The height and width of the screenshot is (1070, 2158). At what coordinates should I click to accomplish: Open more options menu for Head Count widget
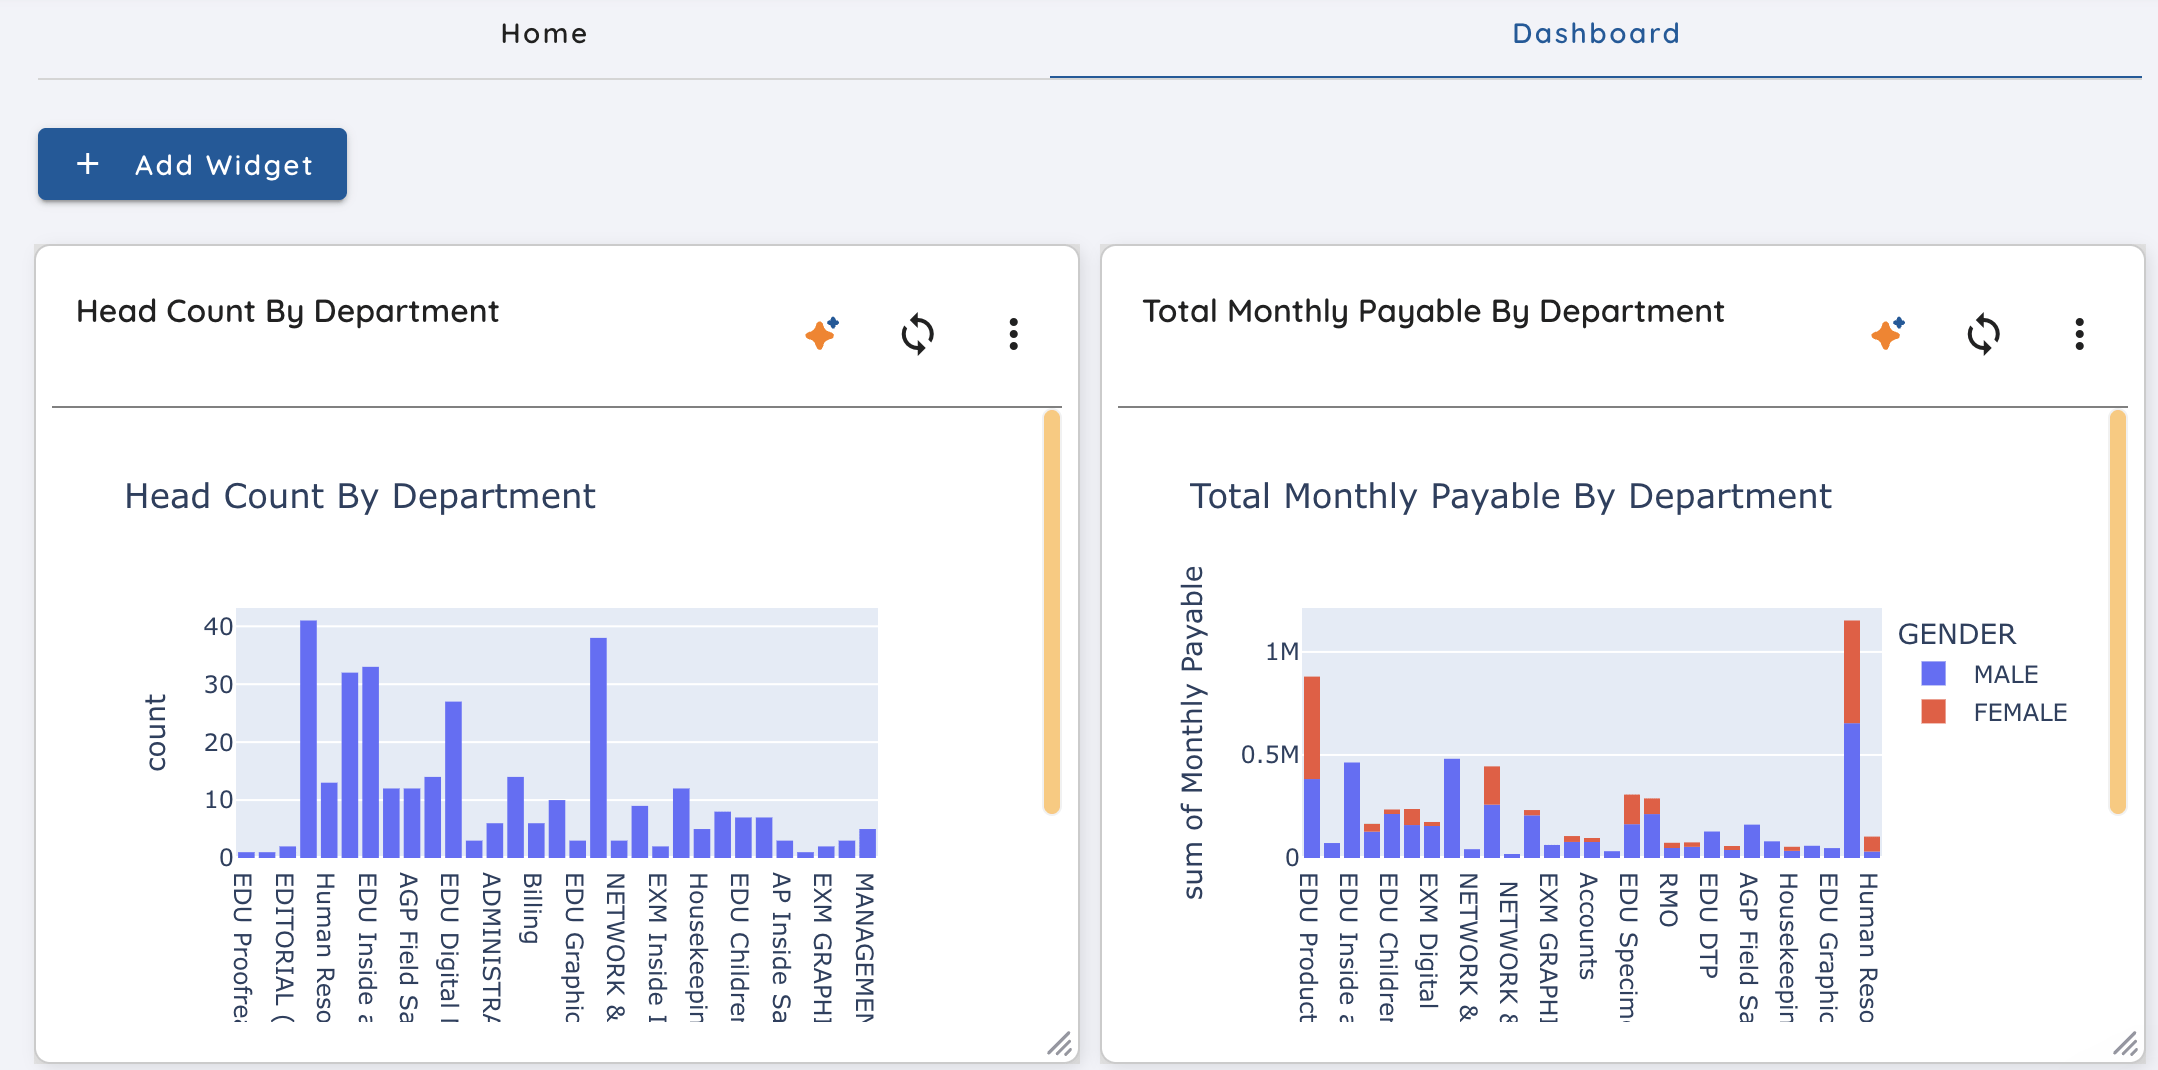(x=1013, y=334)
